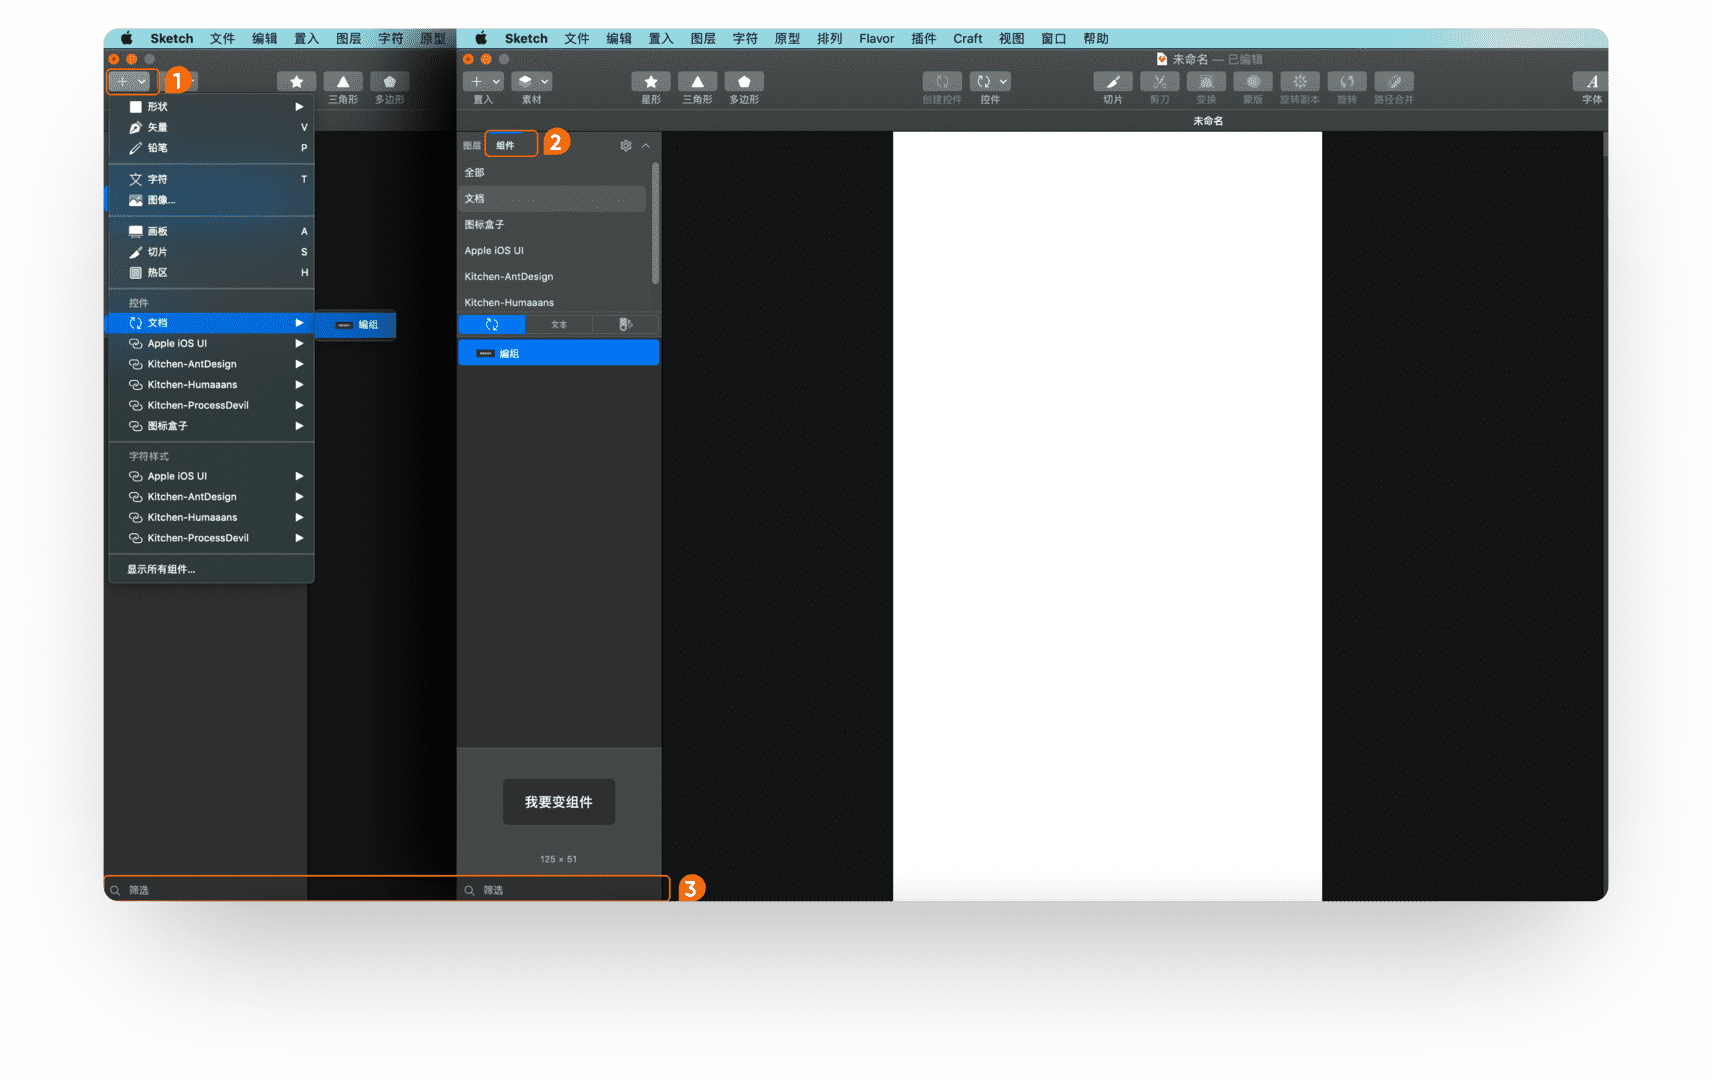This screenshot has width=1712, height=1080.
Task: Click the 变换 transform tool
Action: (1206, 82)
